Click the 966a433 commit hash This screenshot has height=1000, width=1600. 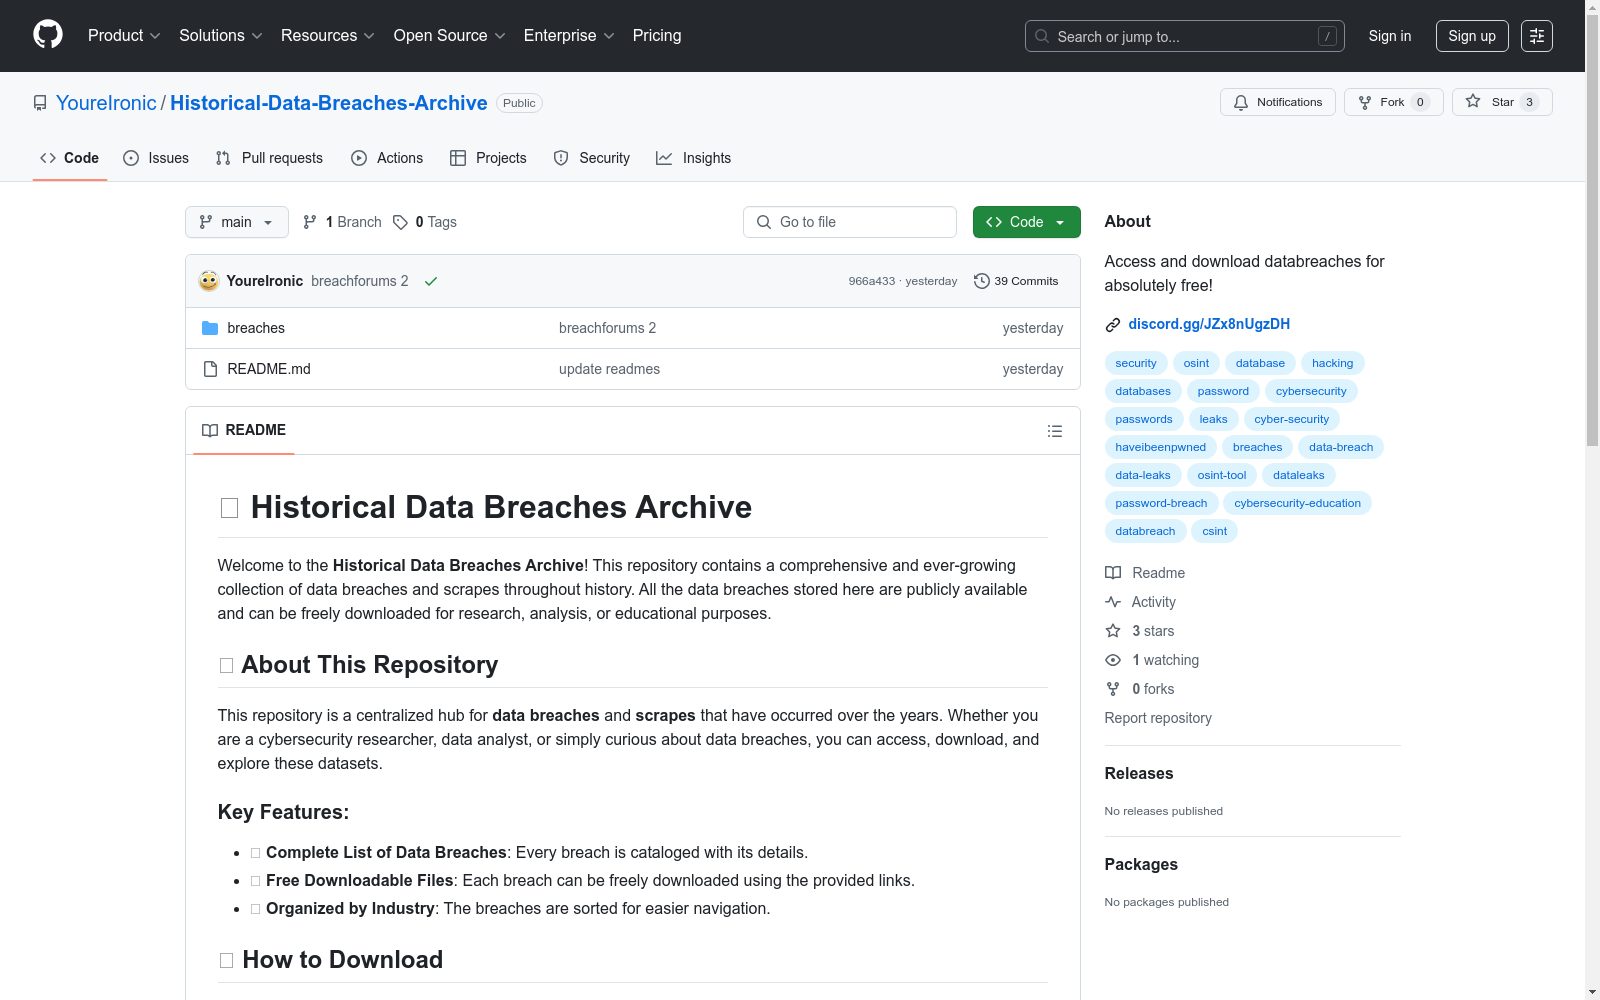tap(872, 281)
